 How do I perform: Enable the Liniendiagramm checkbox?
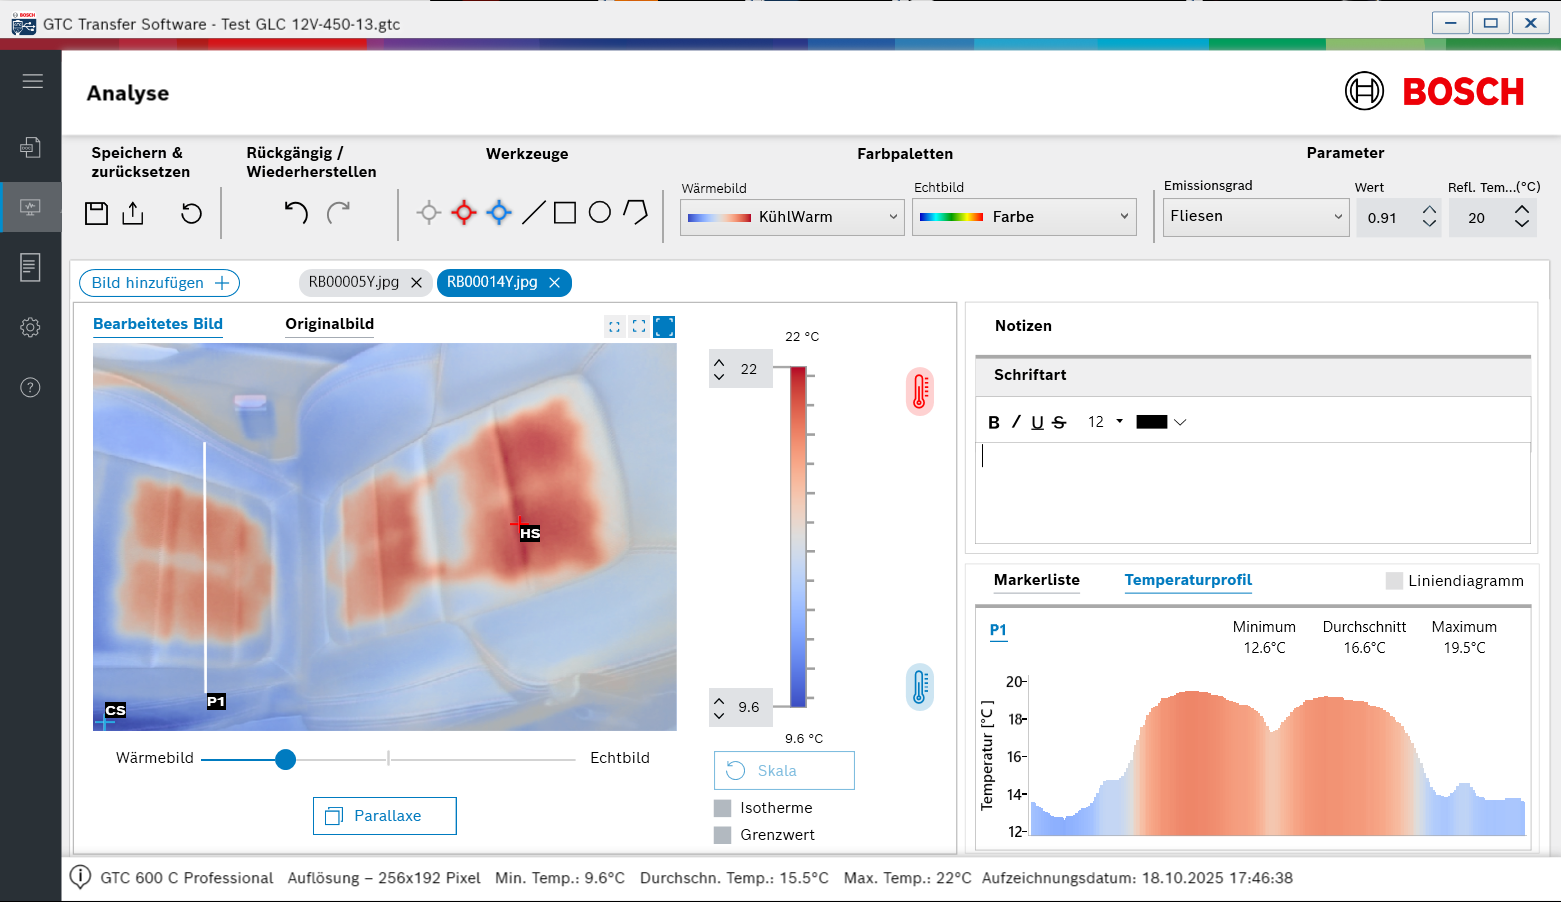pyautogui.click(x=1394, y=581)
